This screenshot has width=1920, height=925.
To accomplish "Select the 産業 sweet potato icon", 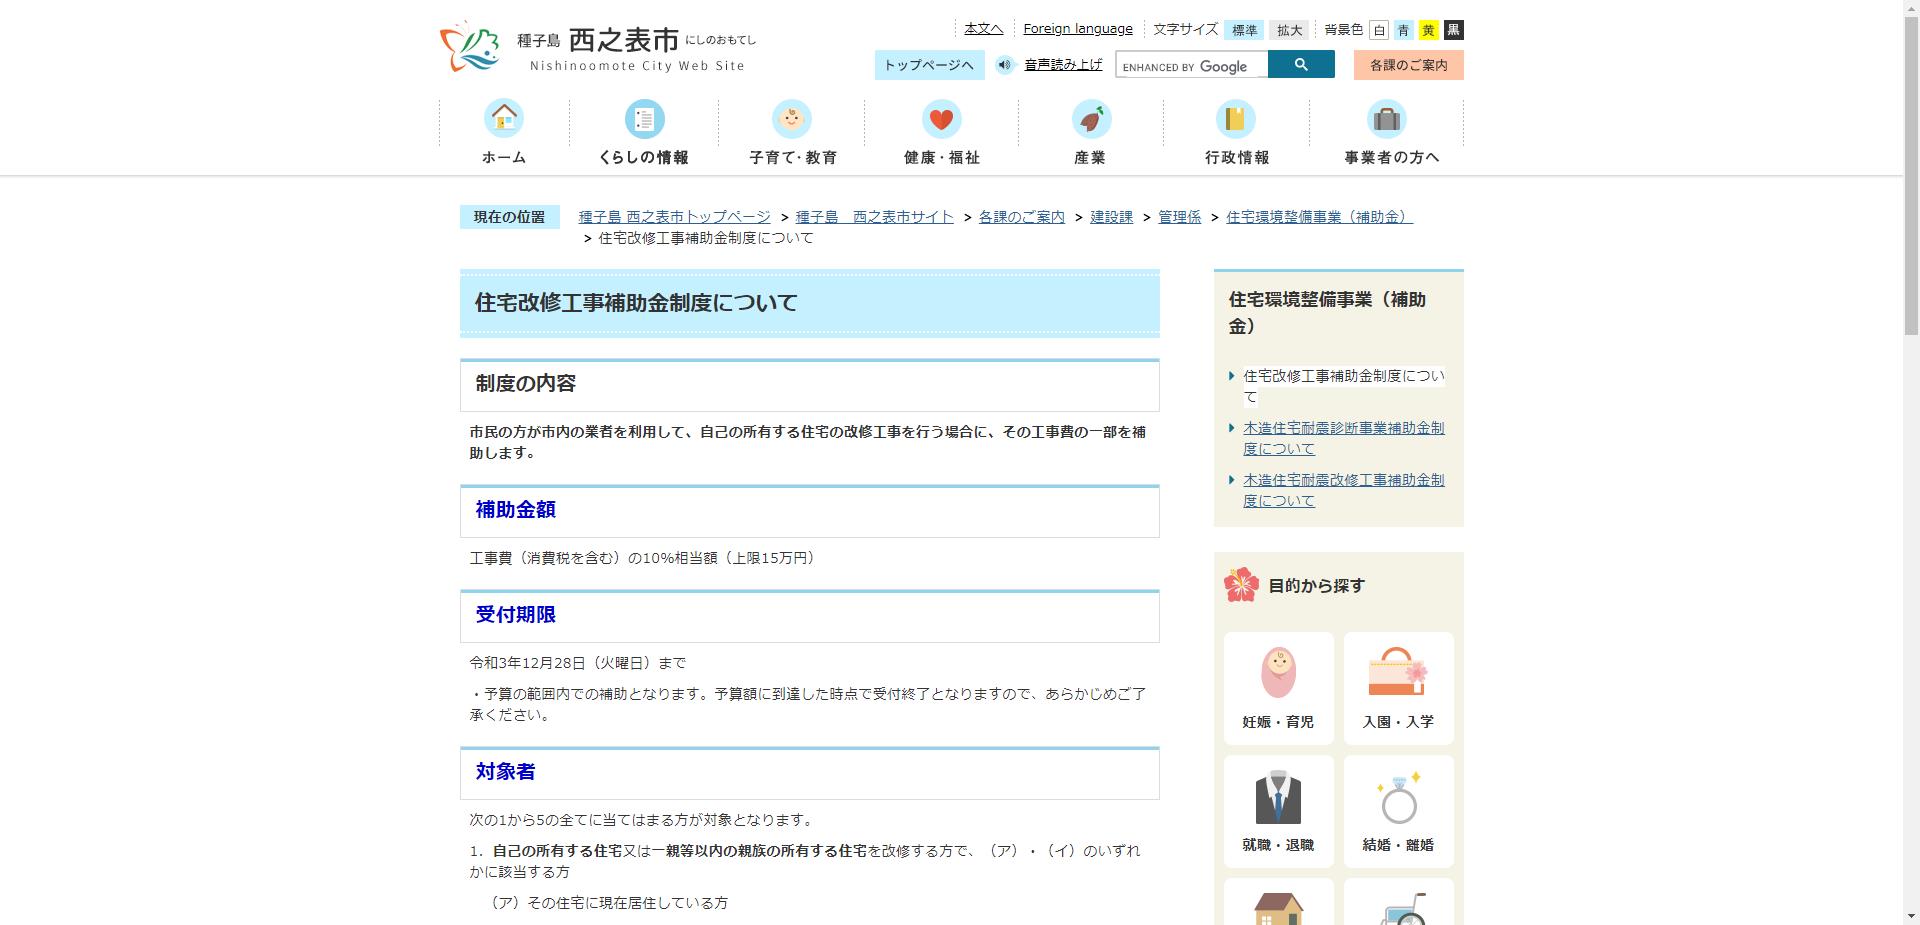I will 1089,119.
